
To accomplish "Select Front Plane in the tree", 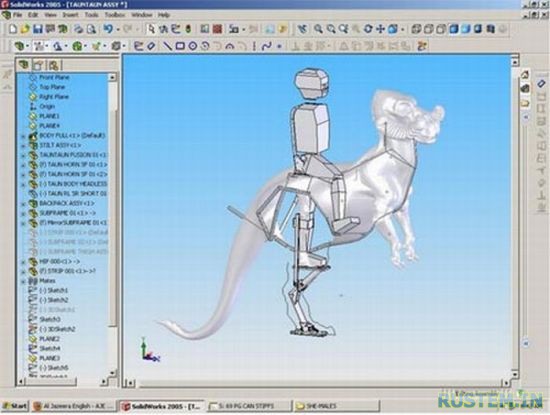I will pos(54,78).
